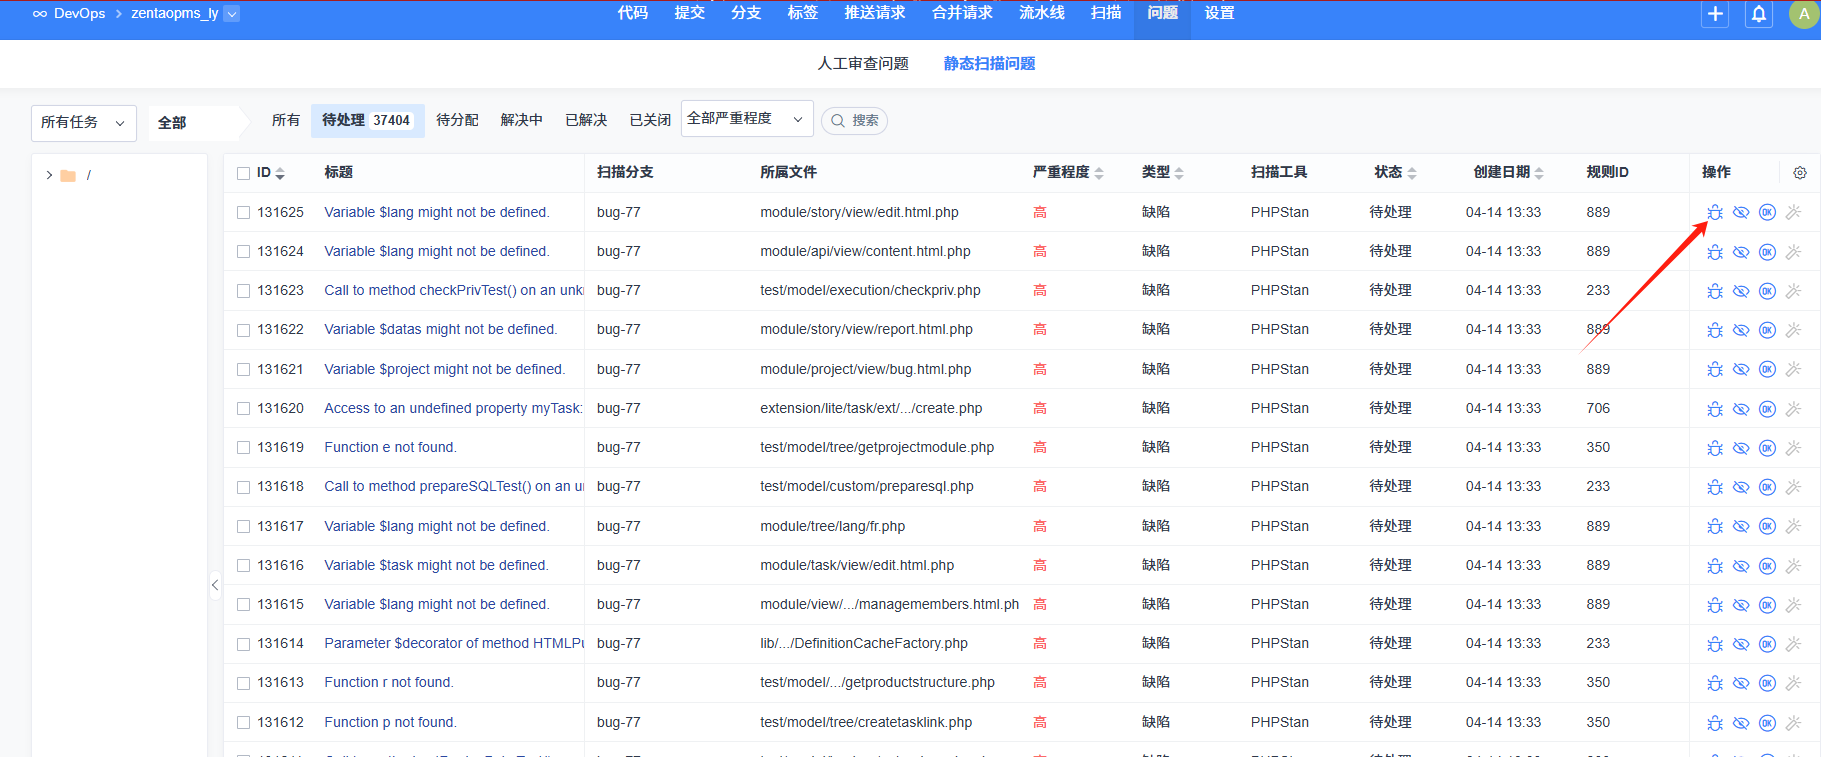The height and width of the screenshot is (757, 1821).
Task: Click the bug icon for issue 131625
Action: click(x=1714, y=212)
